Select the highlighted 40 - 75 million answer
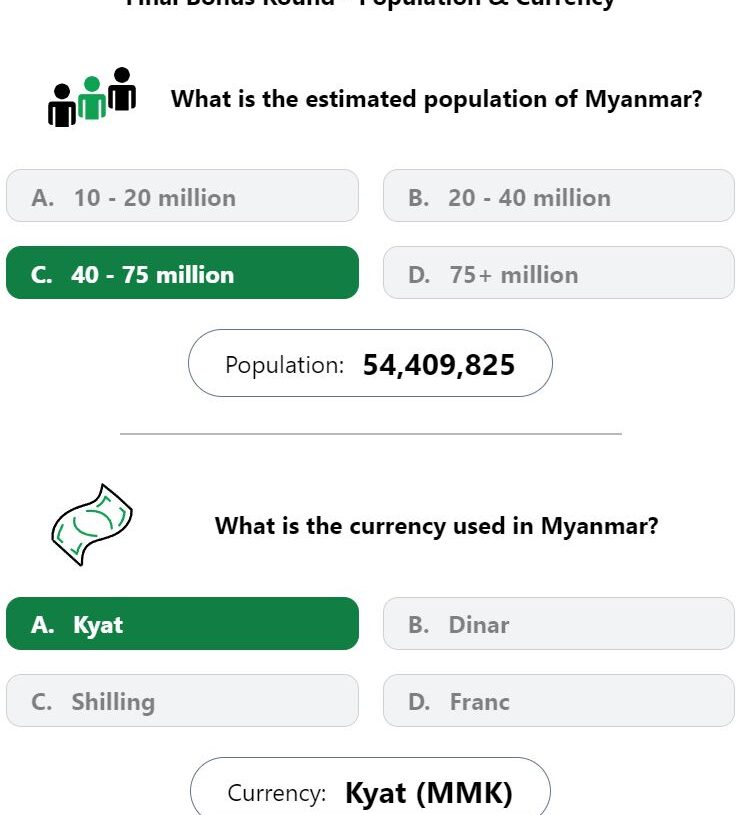This screenshot has width=747, height=815. click(x=182, y=273)
